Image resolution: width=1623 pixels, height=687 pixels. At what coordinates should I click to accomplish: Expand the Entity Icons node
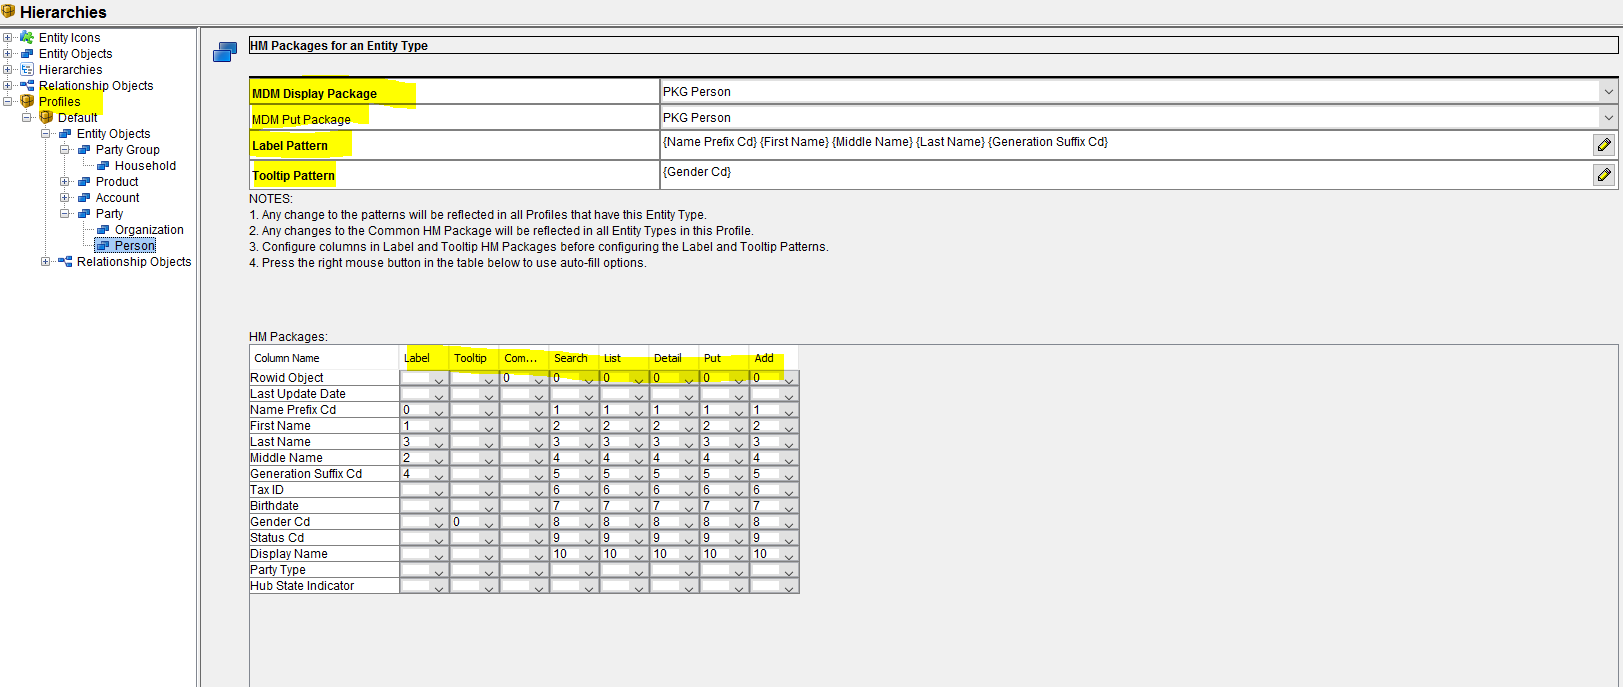pos(8,38)
